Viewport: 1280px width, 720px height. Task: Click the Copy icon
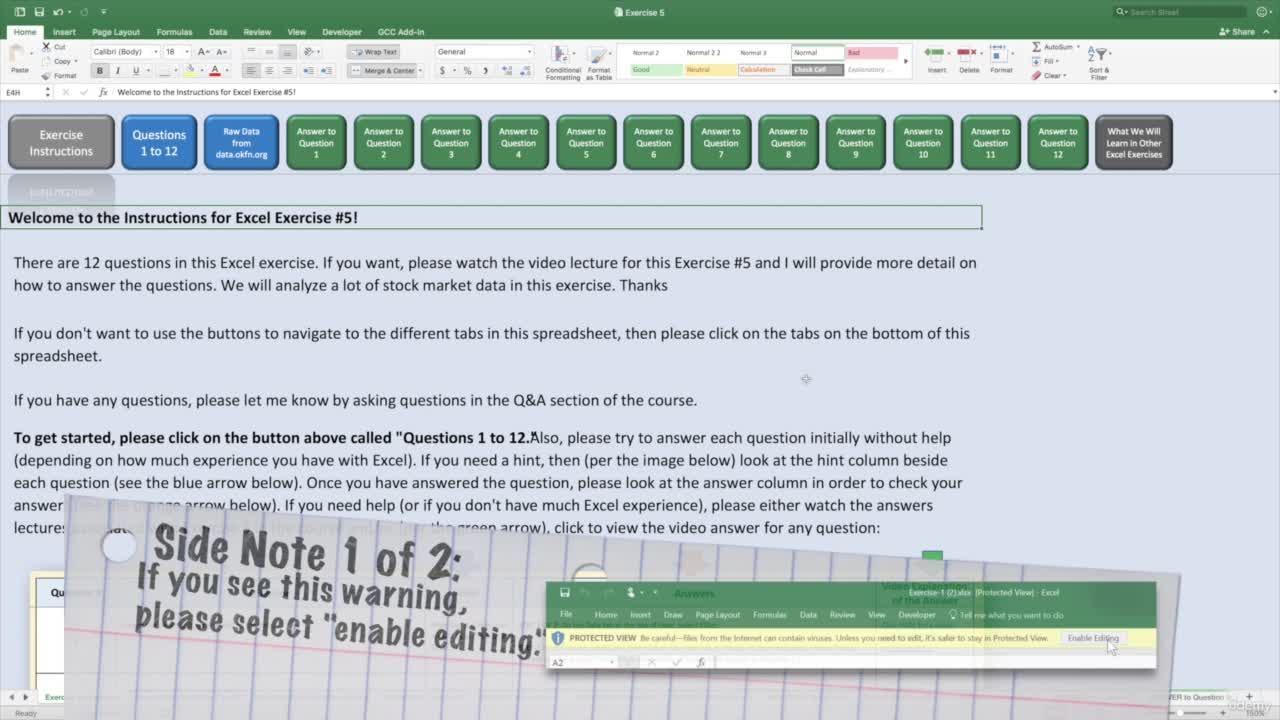(x=47, y=61)
